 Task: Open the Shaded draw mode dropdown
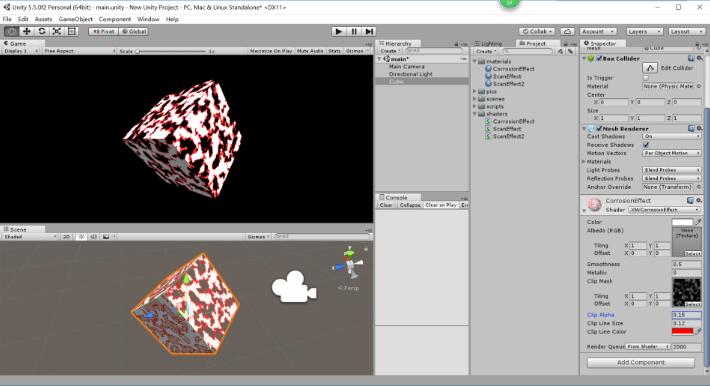(x=30, y=236)
